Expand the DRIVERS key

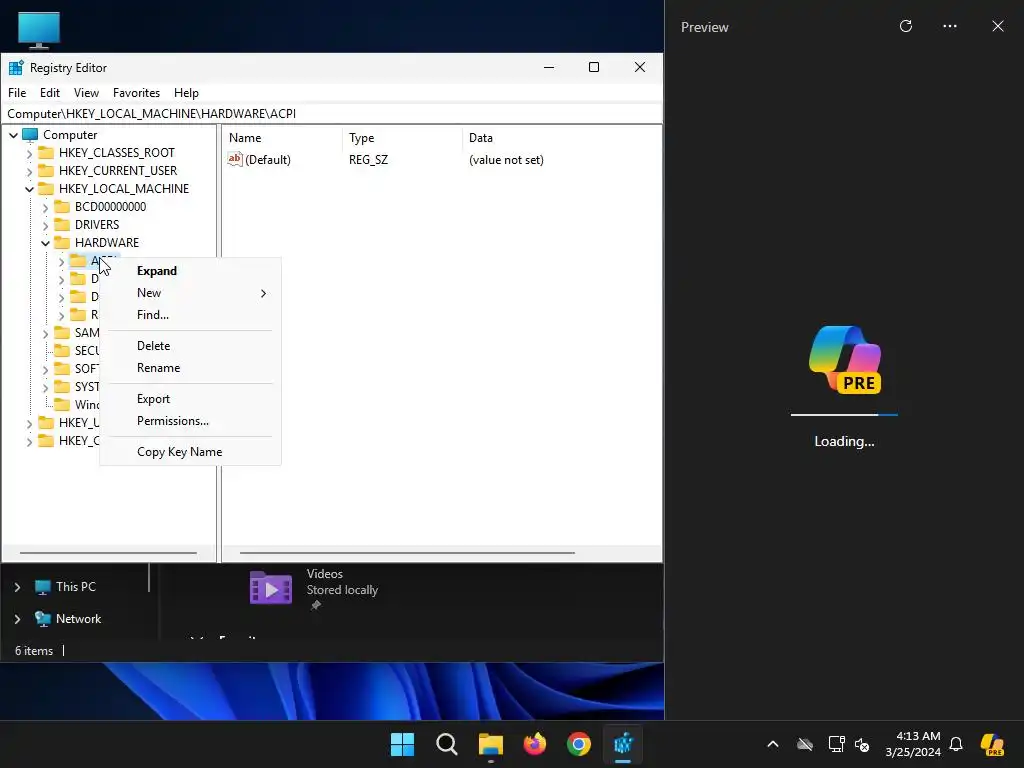45,226
